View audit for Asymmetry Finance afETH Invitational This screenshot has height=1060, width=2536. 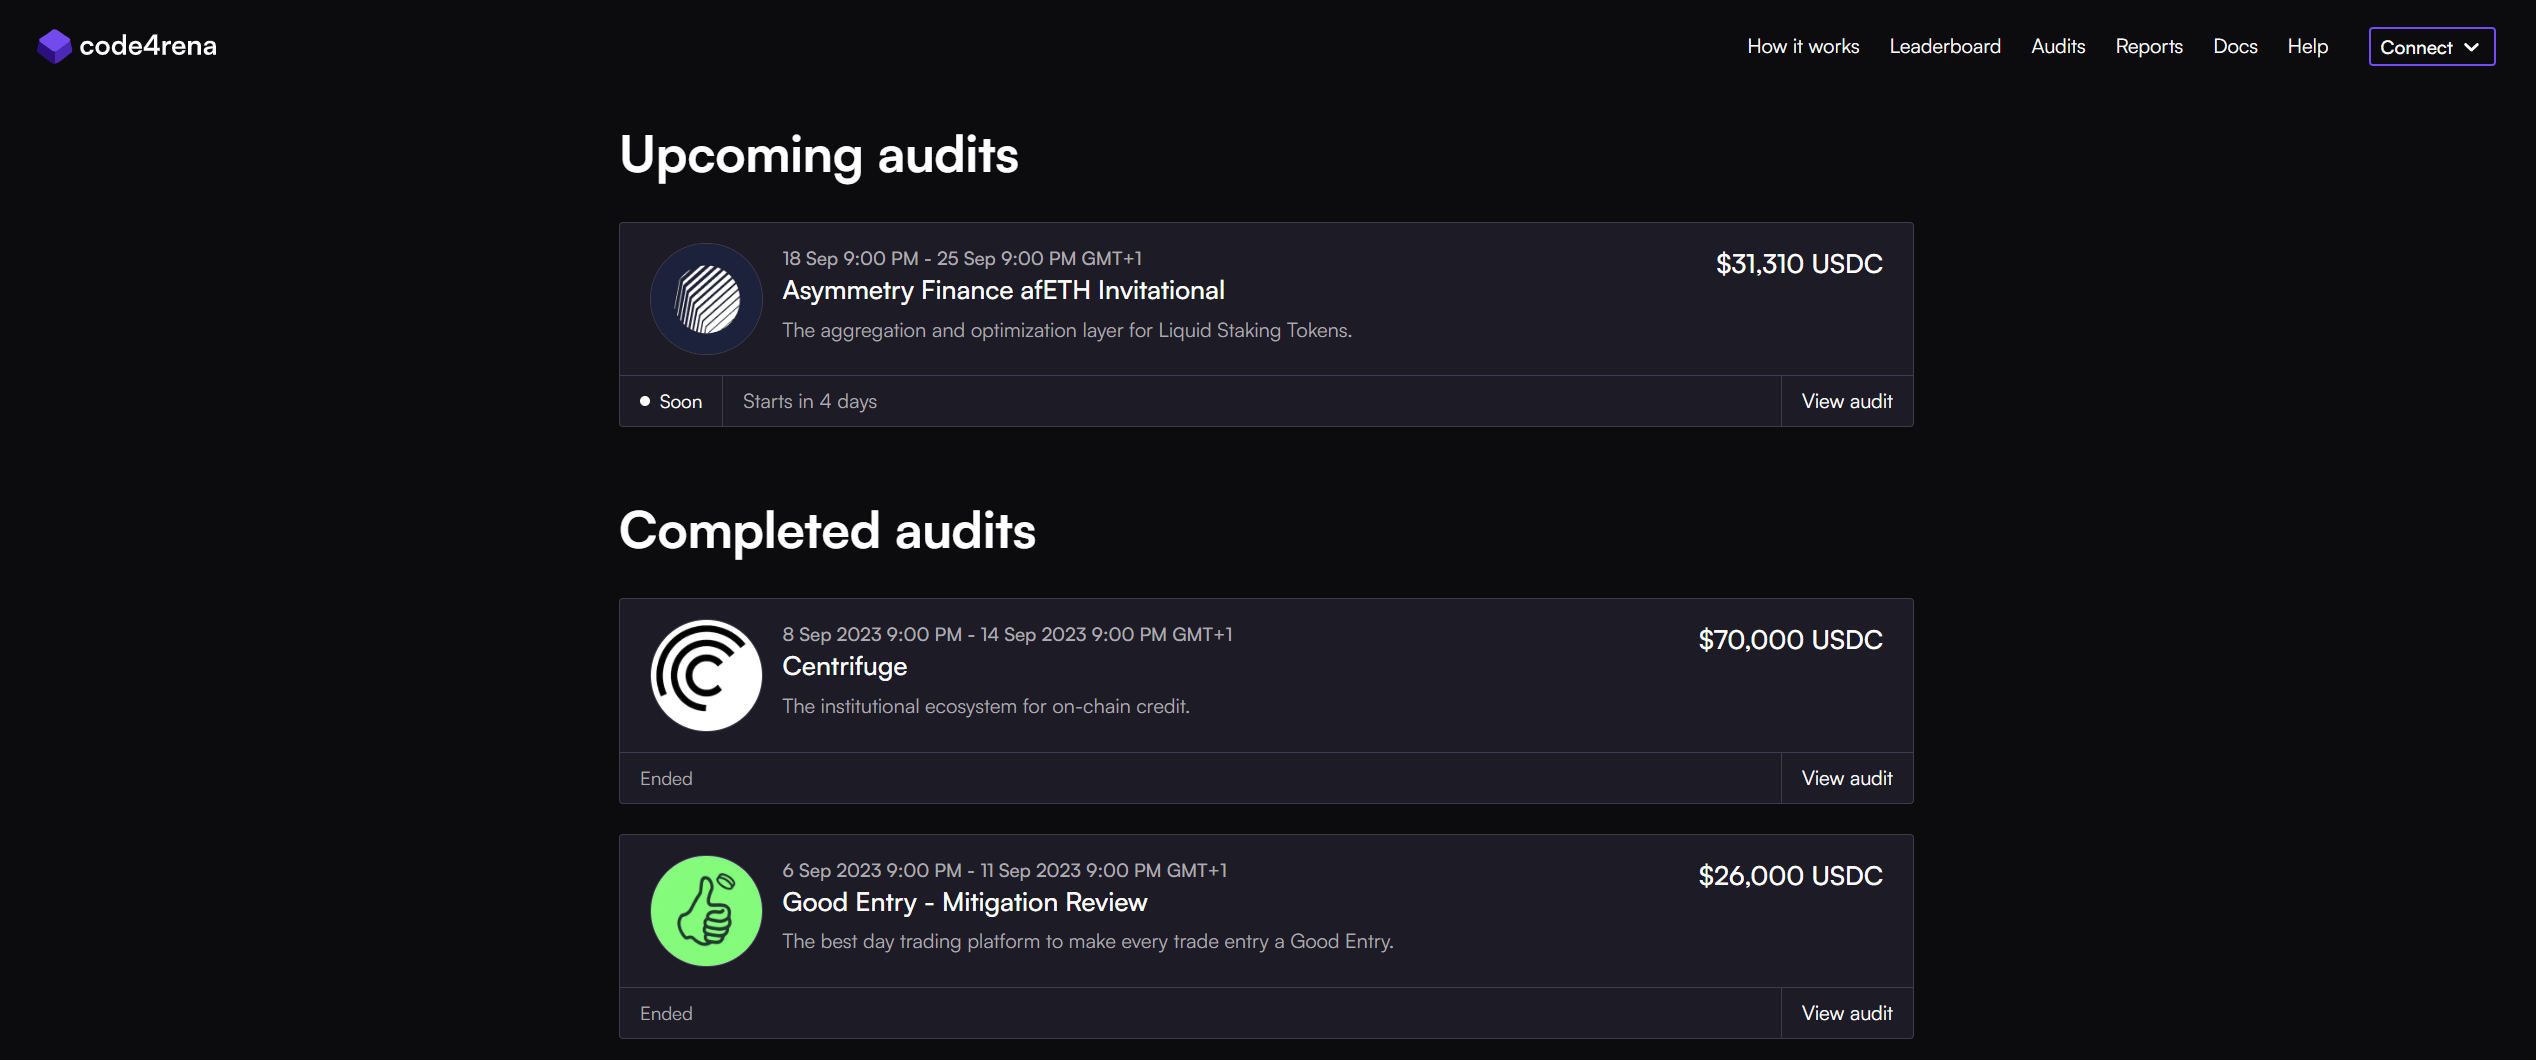point(1847,401)
